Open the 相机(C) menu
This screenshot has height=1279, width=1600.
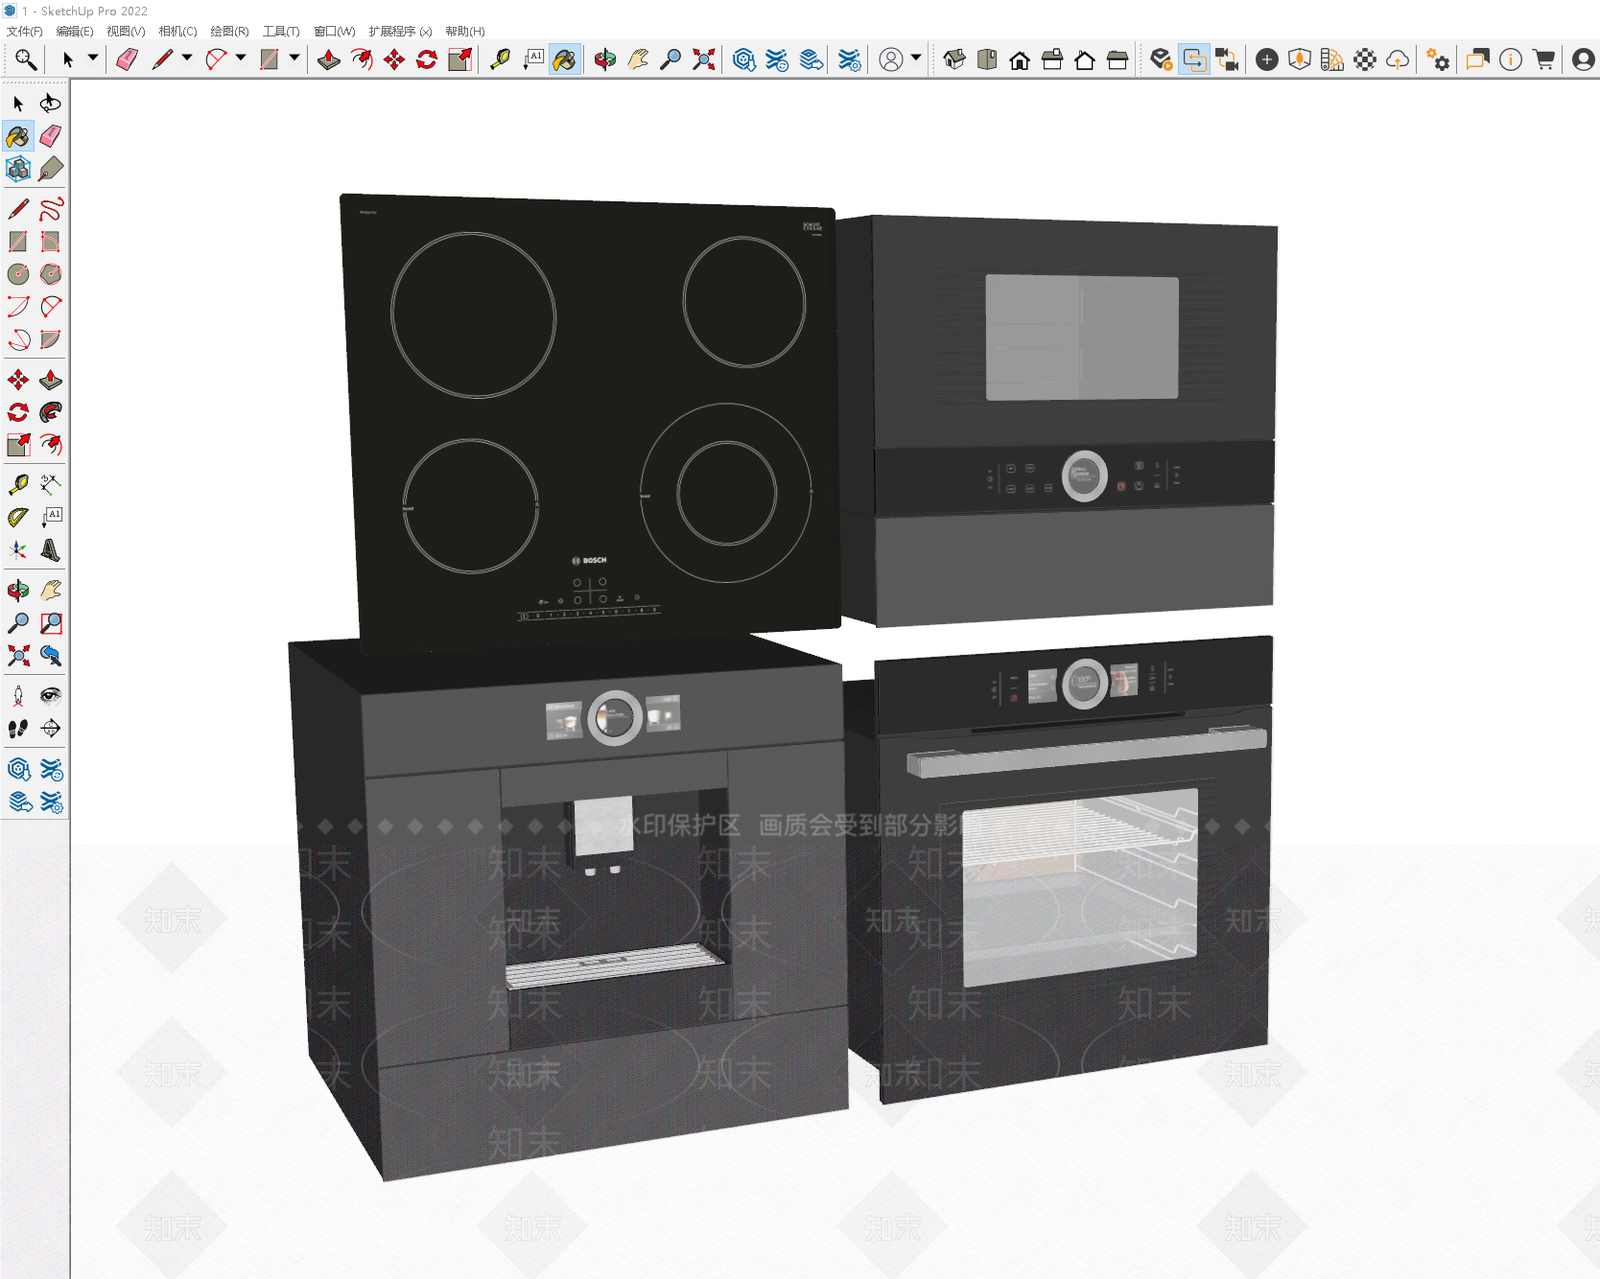point(178,31)
